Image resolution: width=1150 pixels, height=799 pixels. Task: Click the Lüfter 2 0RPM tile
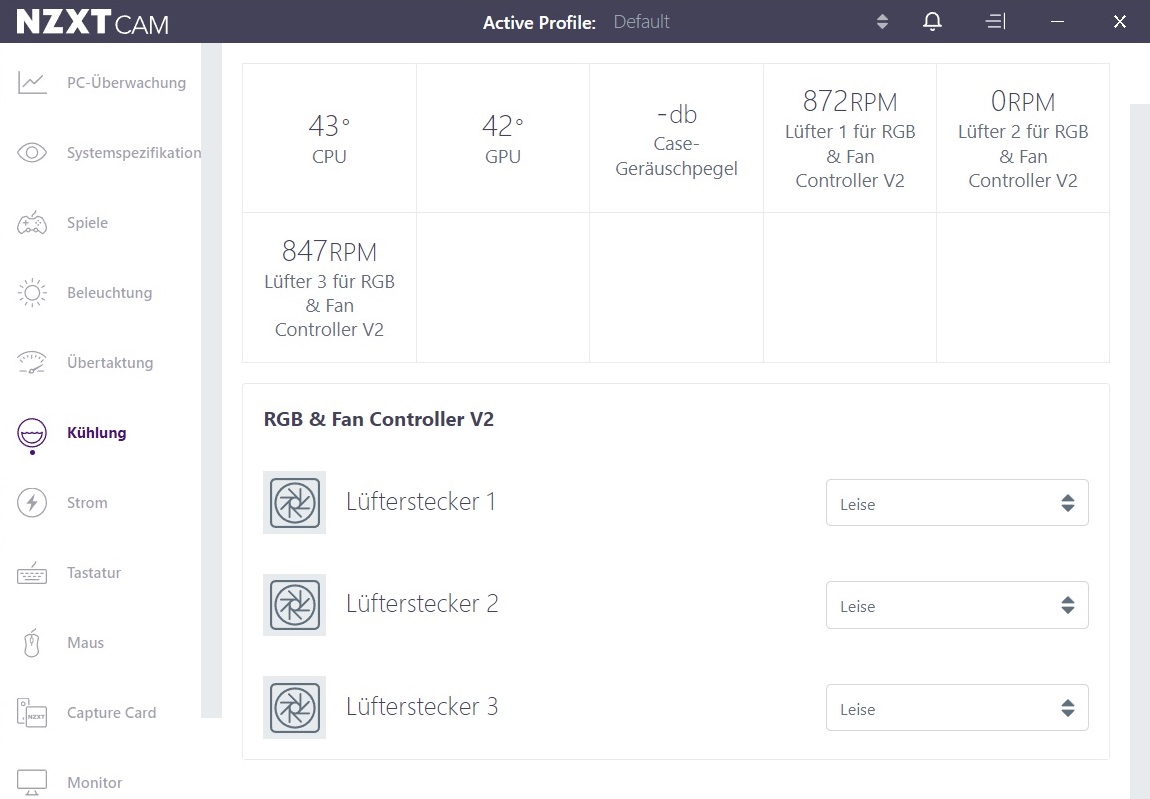click(1023, 138)
